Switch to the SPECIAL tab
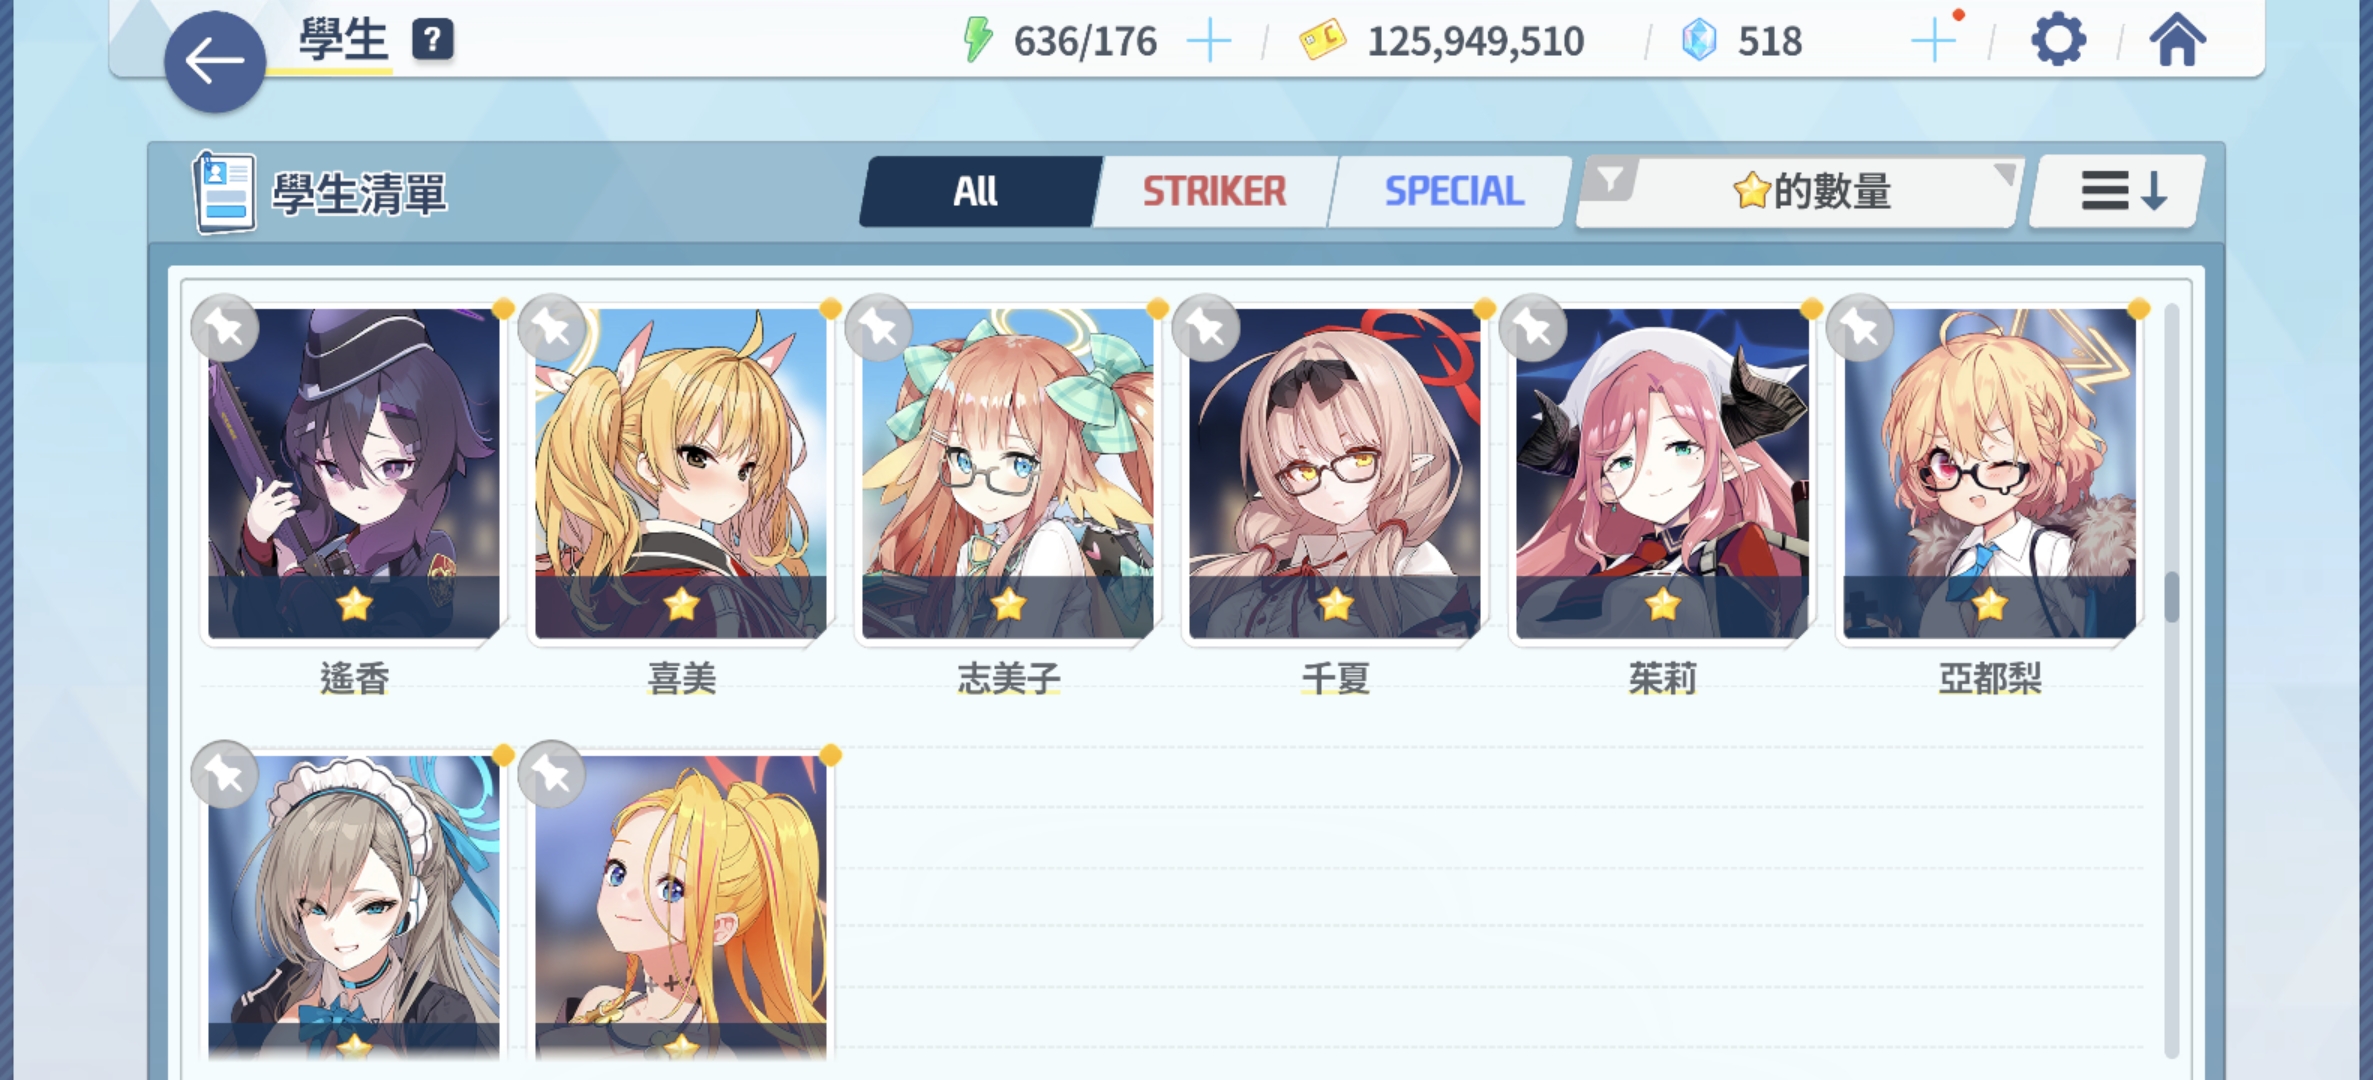This screenshot has height=1080, width=2373. [1454, 191]
